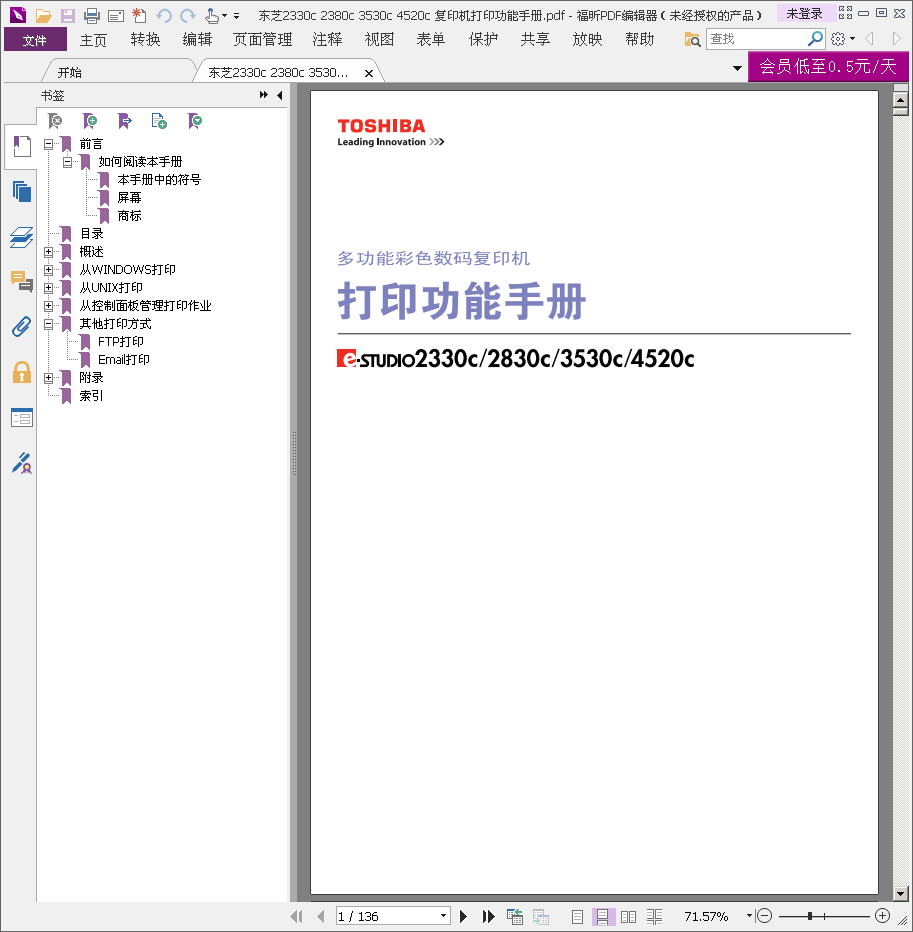The image size is (913, 932).
Task: Open the Pages thumbnail side panel
Action: coord(22,191)
